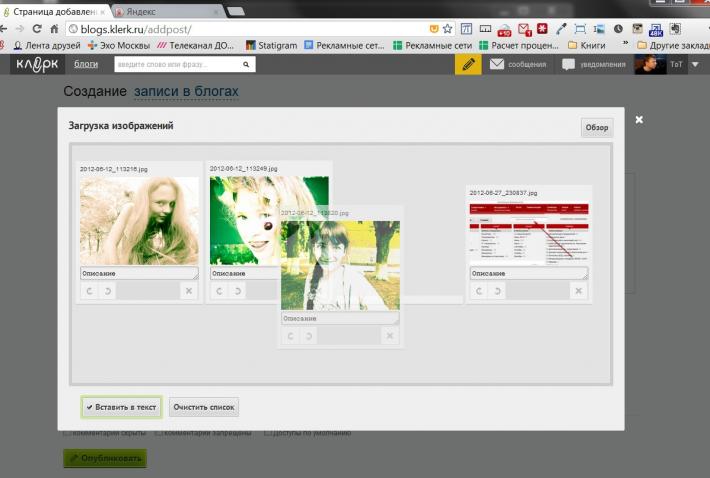Show hidden bookmarks with chevron
The image size is (710, 478).
(625, 43)
